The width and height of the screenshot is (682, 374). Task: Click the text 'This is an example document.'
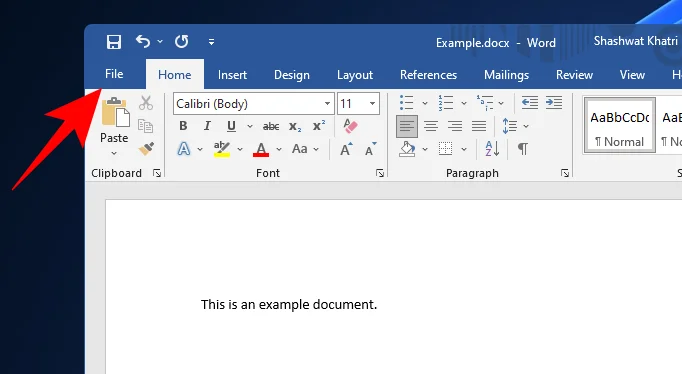tap(289, 304)
